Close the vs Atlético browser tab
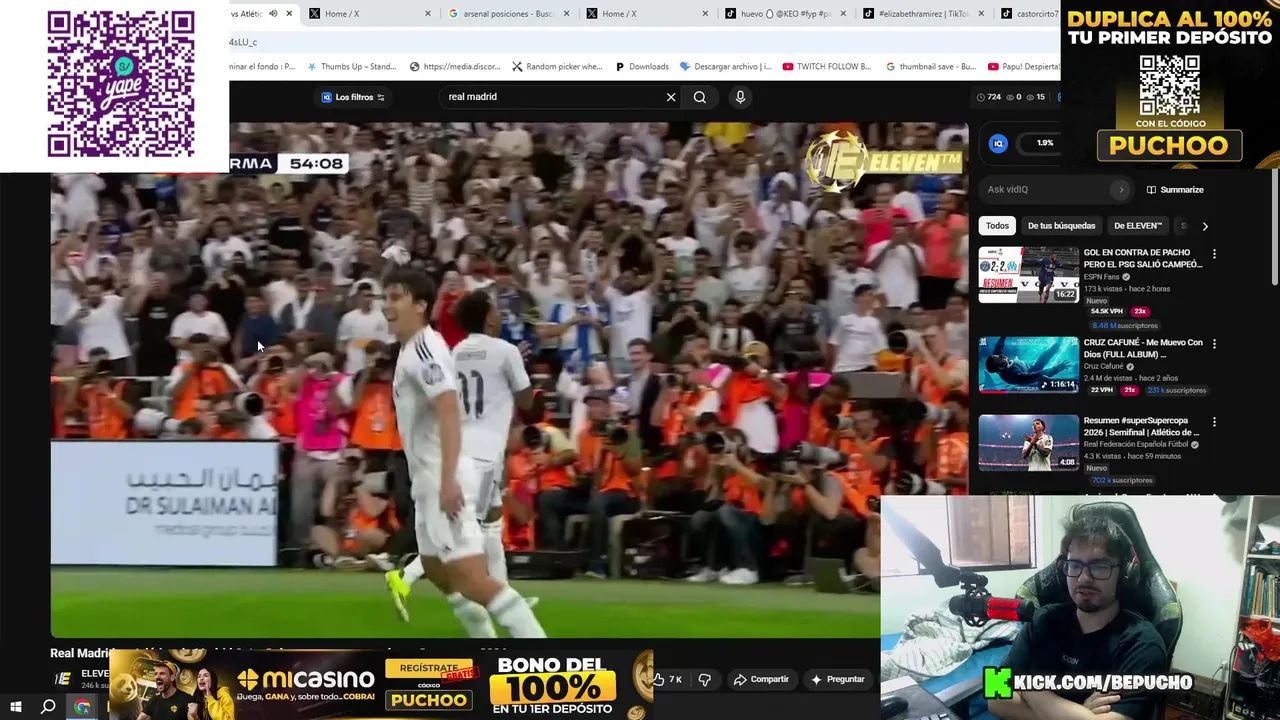The image size is (1280, 720). 289,14
